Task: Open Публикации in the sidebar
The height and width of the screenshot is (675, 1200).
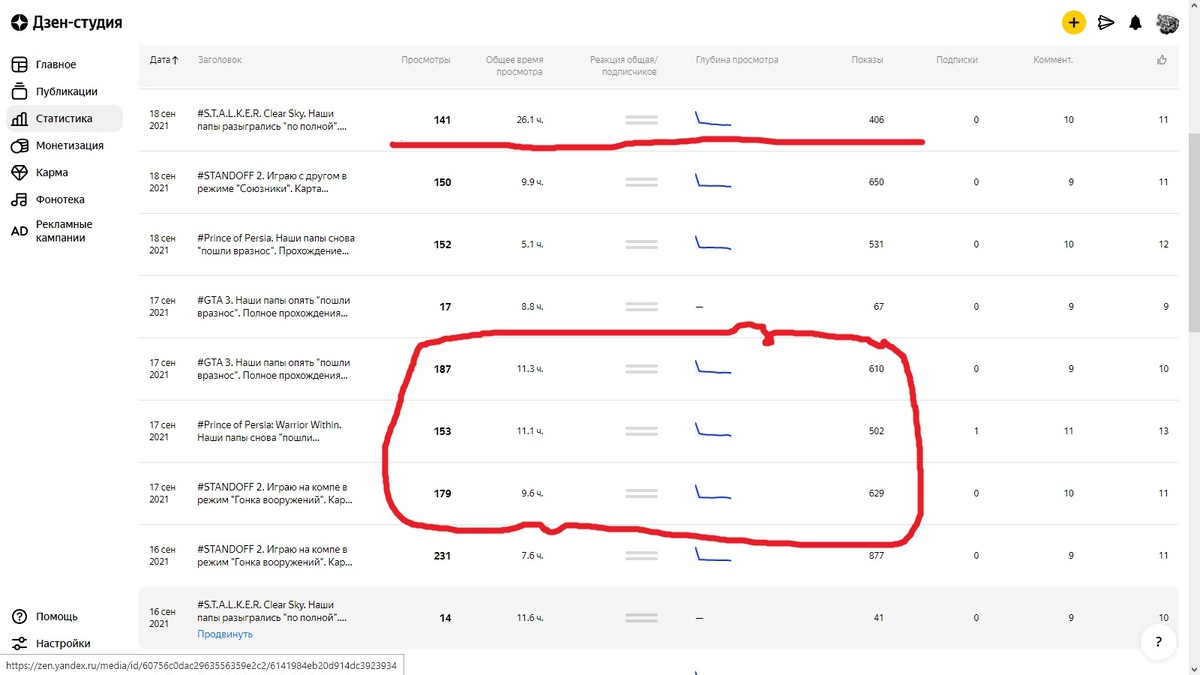Action: click(67, 92)
